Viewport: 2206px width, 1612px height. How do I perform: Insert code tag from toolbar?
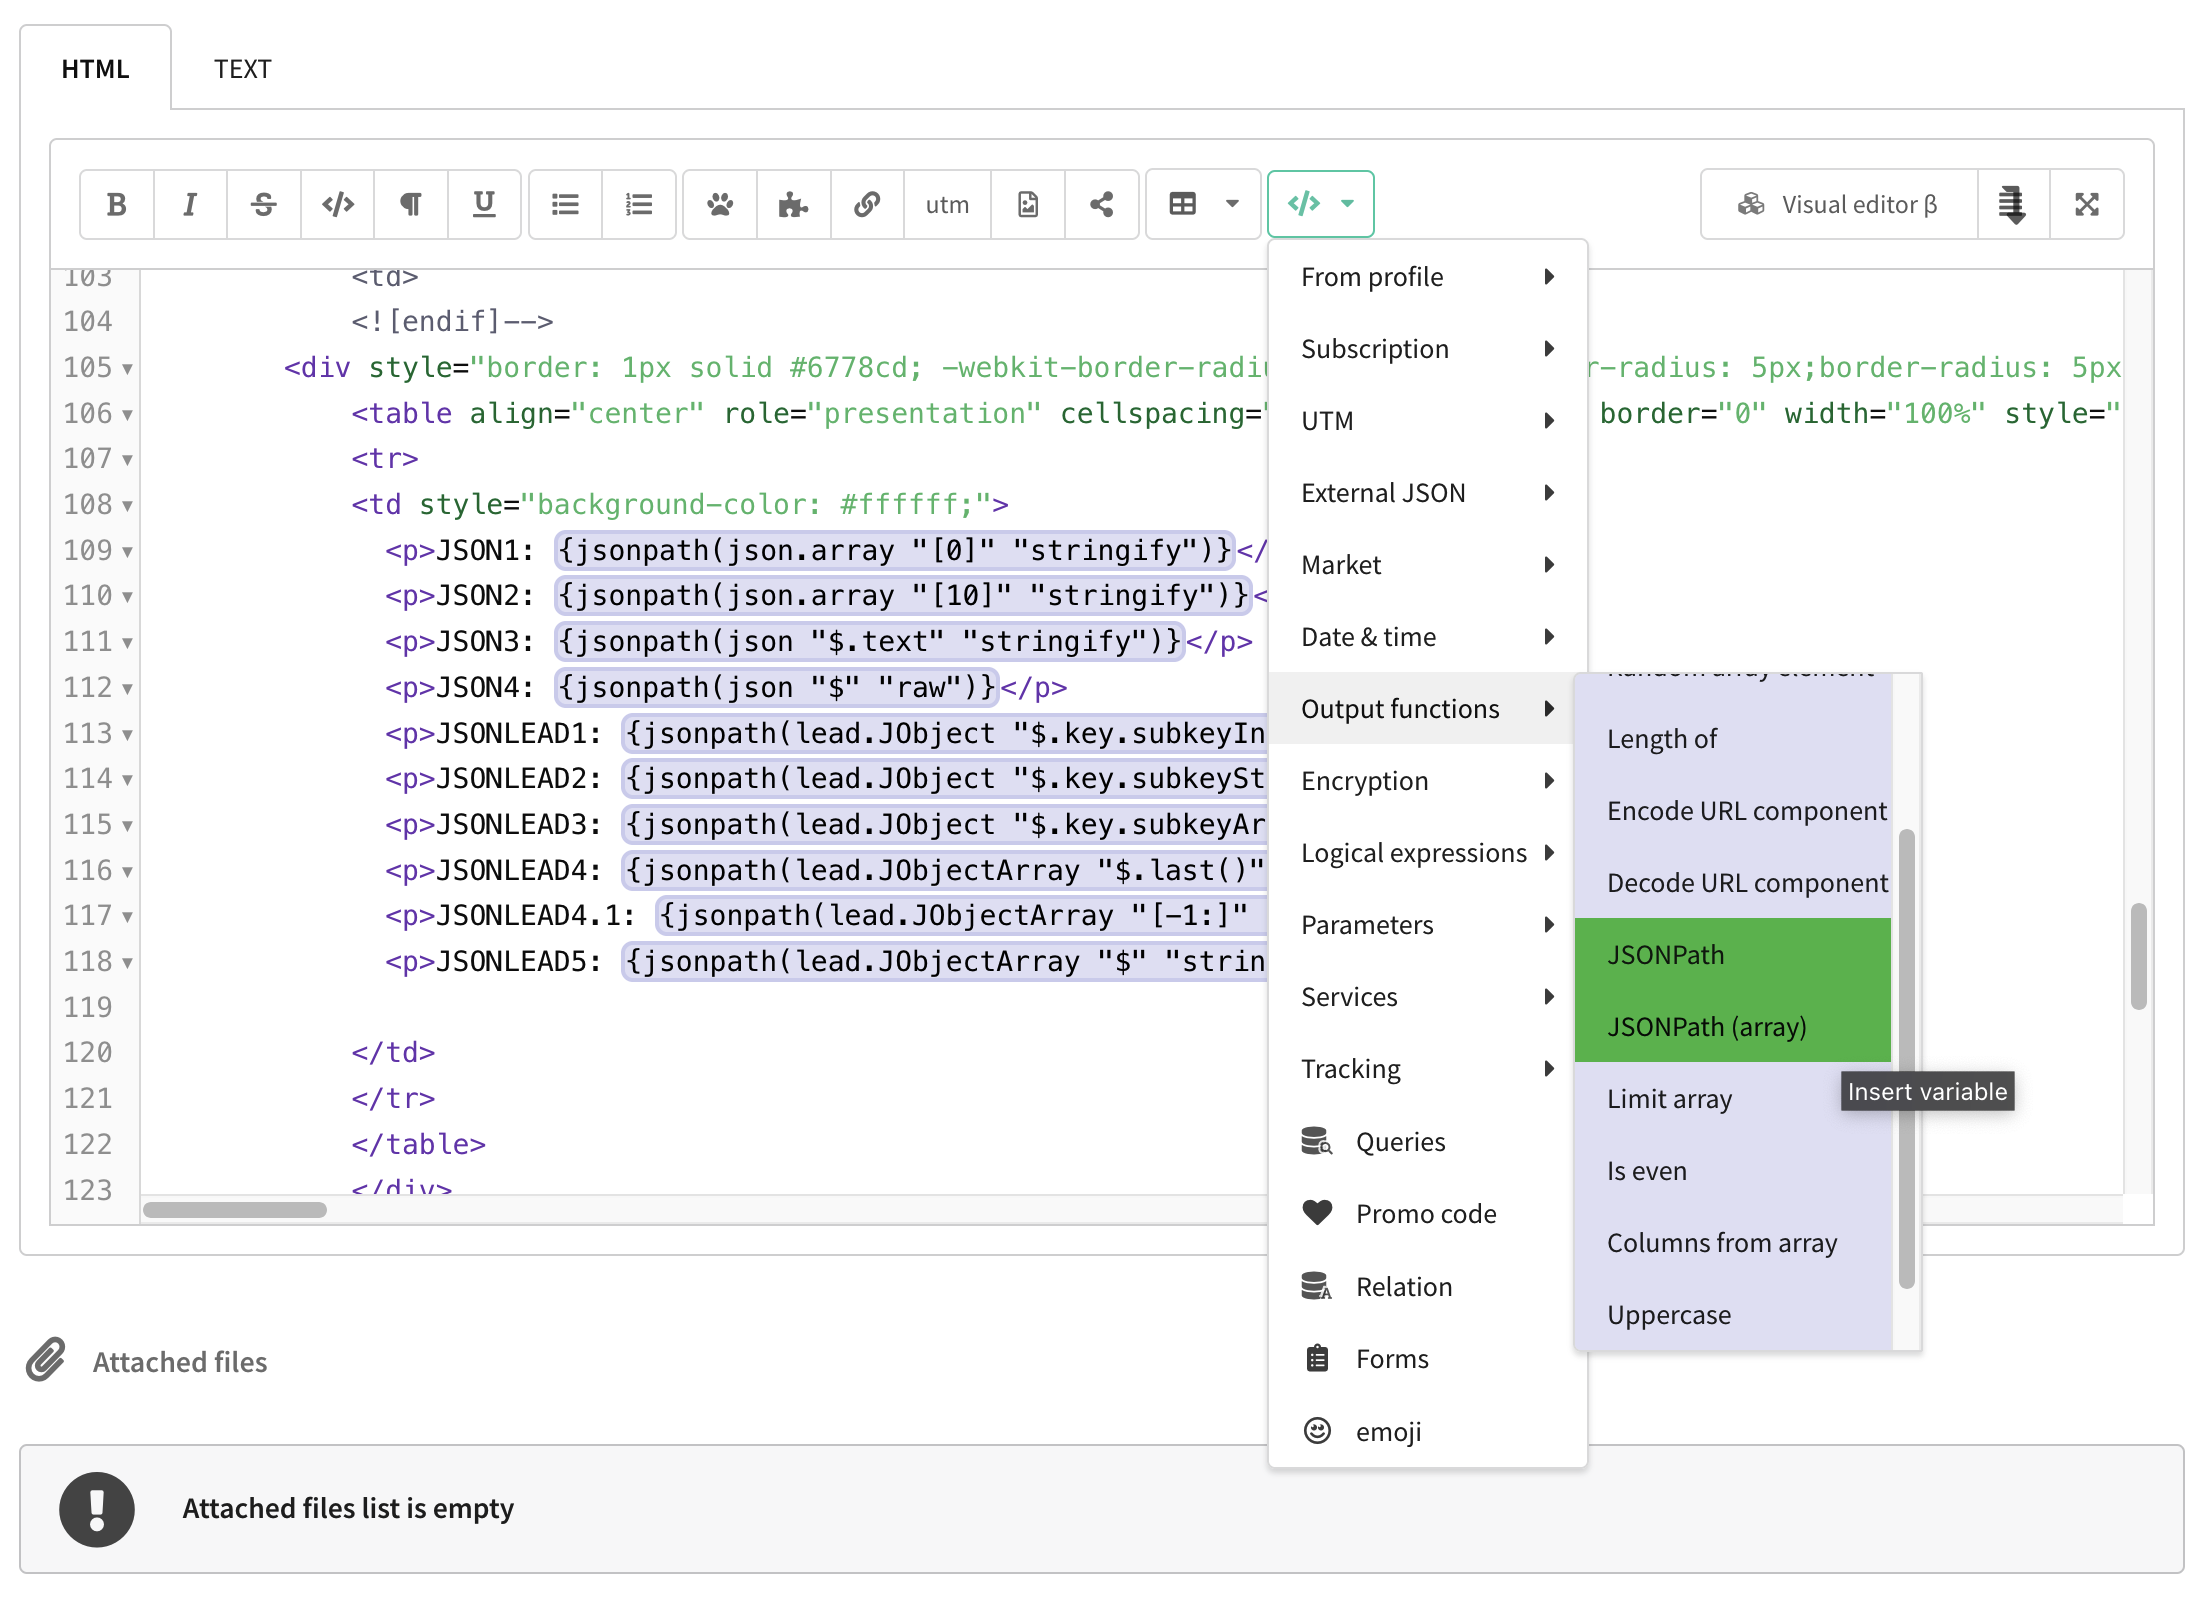(338, 205)
